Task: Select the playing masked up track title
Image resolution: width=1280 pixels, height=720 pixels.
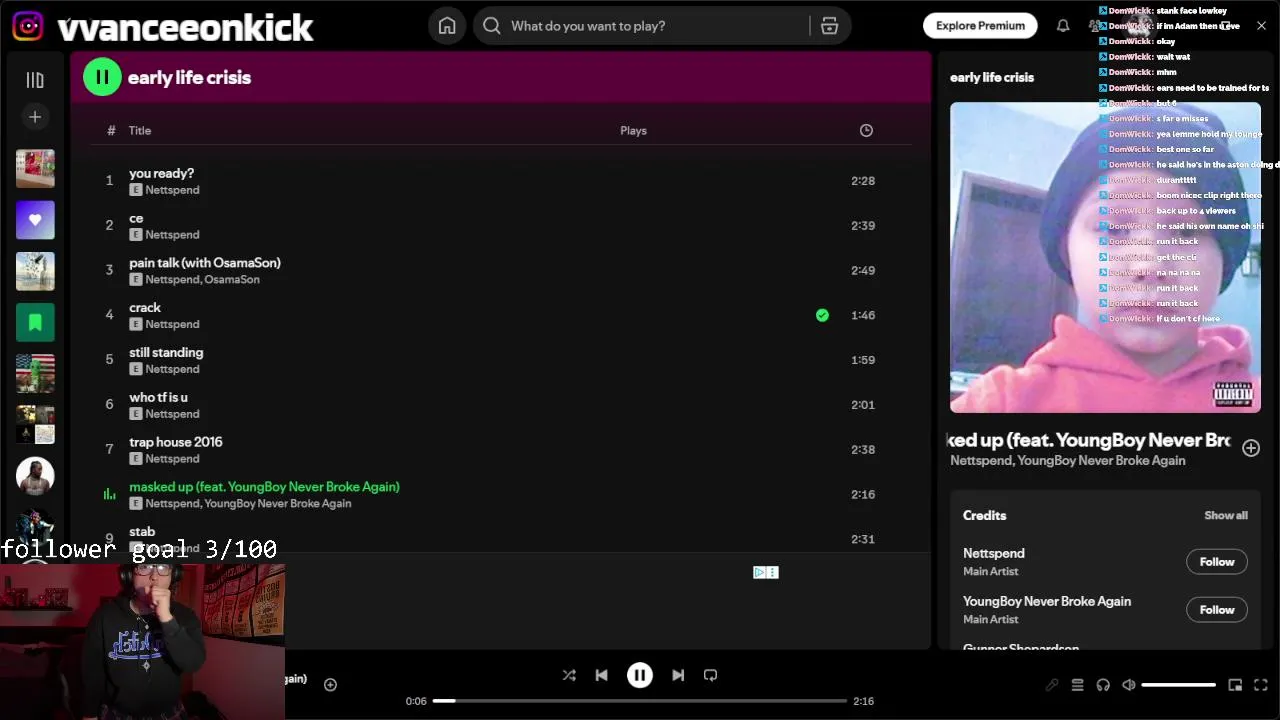Action: [x=264, y=487]
